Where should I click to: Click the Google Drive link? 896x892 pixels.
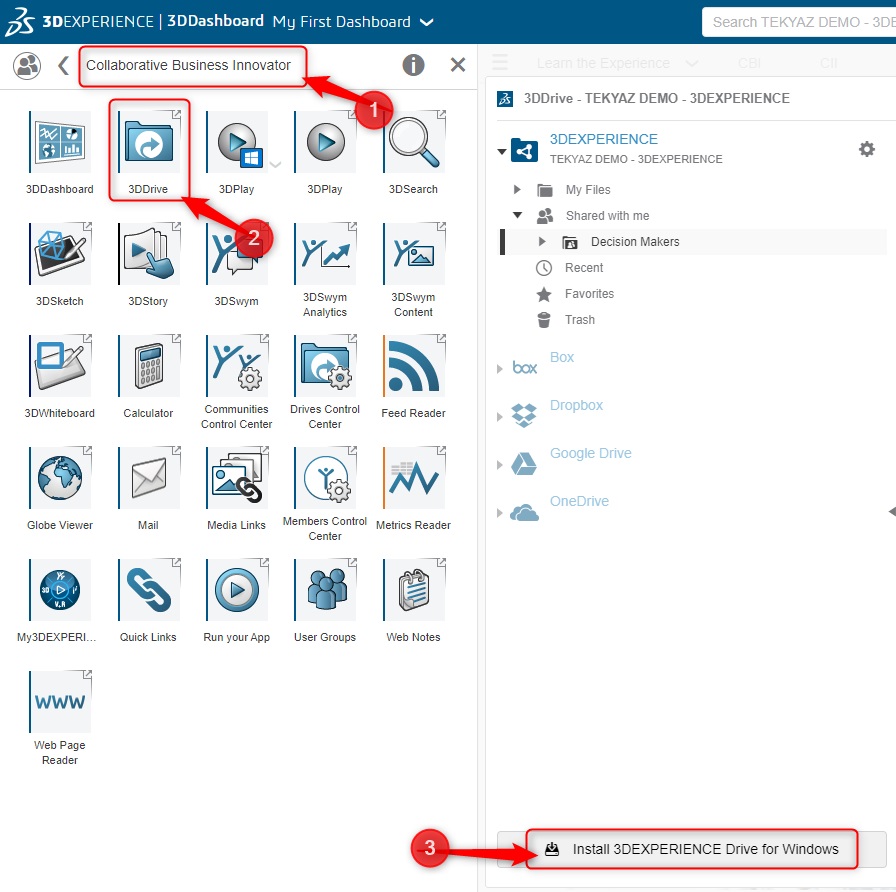[590, 453]
